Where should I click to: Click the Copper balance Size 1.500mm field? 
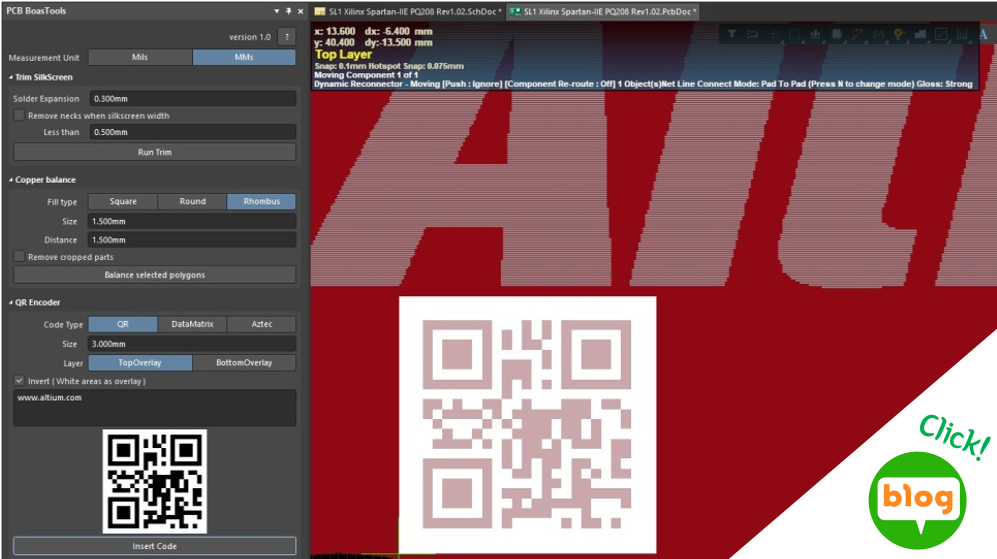pyautogui.click(x=192, y=221)
